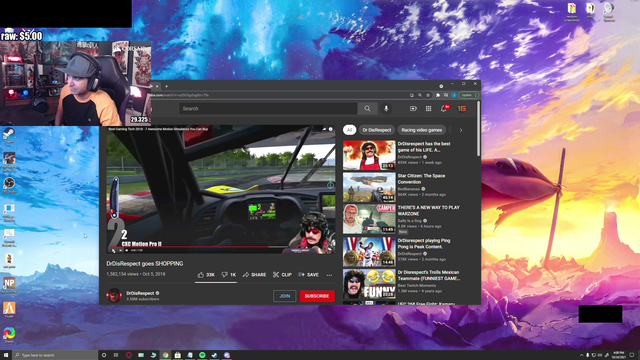
Task: Open THERE'S A NEW WAY TO PLAY WARZONE thumbnail
Action: [369, 219]
